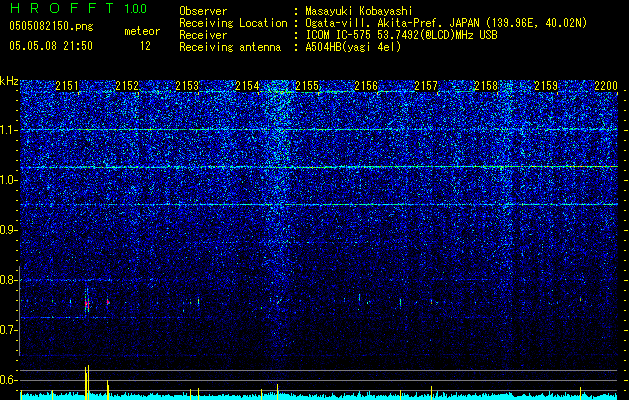
Task: Select the file name 0505082150.png
Action: (51, 27)
